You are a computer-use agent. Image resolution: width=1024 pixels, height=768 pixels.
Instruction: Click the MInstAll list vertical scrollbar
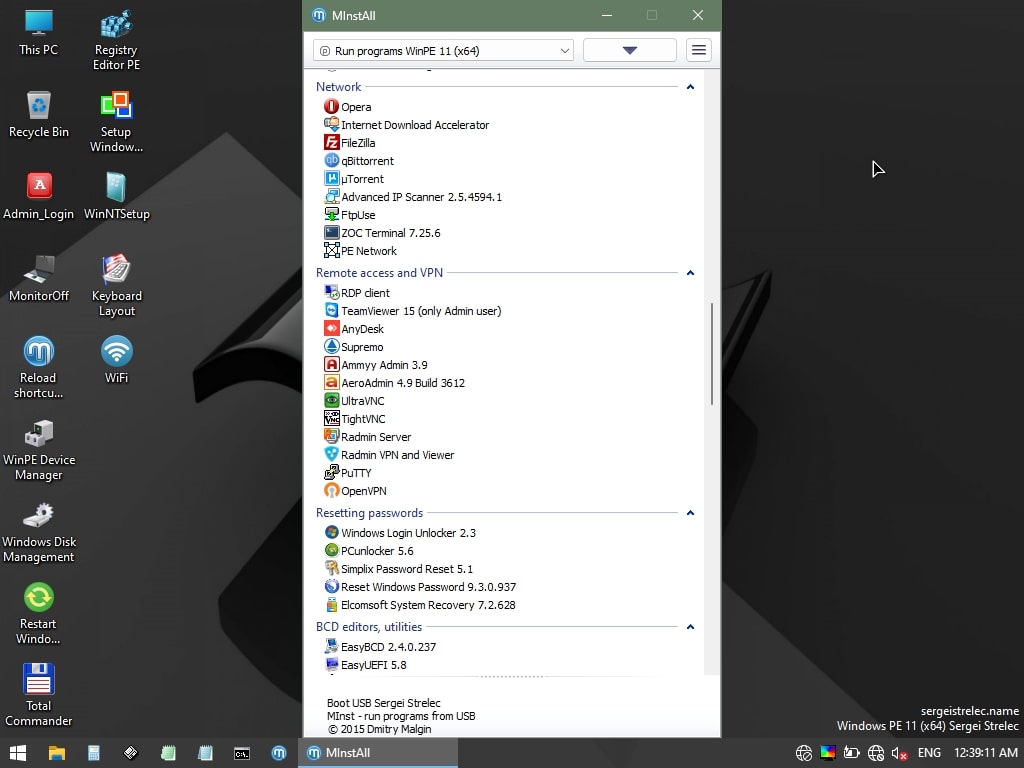tap(712, 353)
